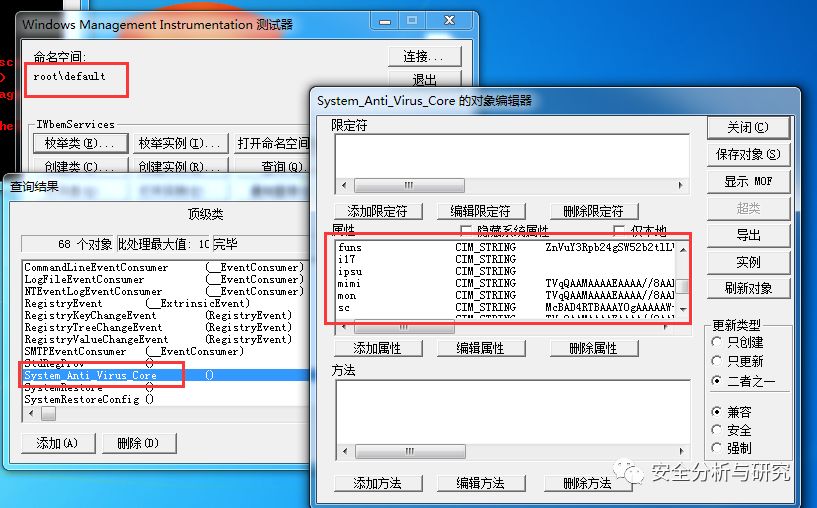Click qualifier list right scroll arrow
This screenshot has height=508, width=817.
point(680,185)
